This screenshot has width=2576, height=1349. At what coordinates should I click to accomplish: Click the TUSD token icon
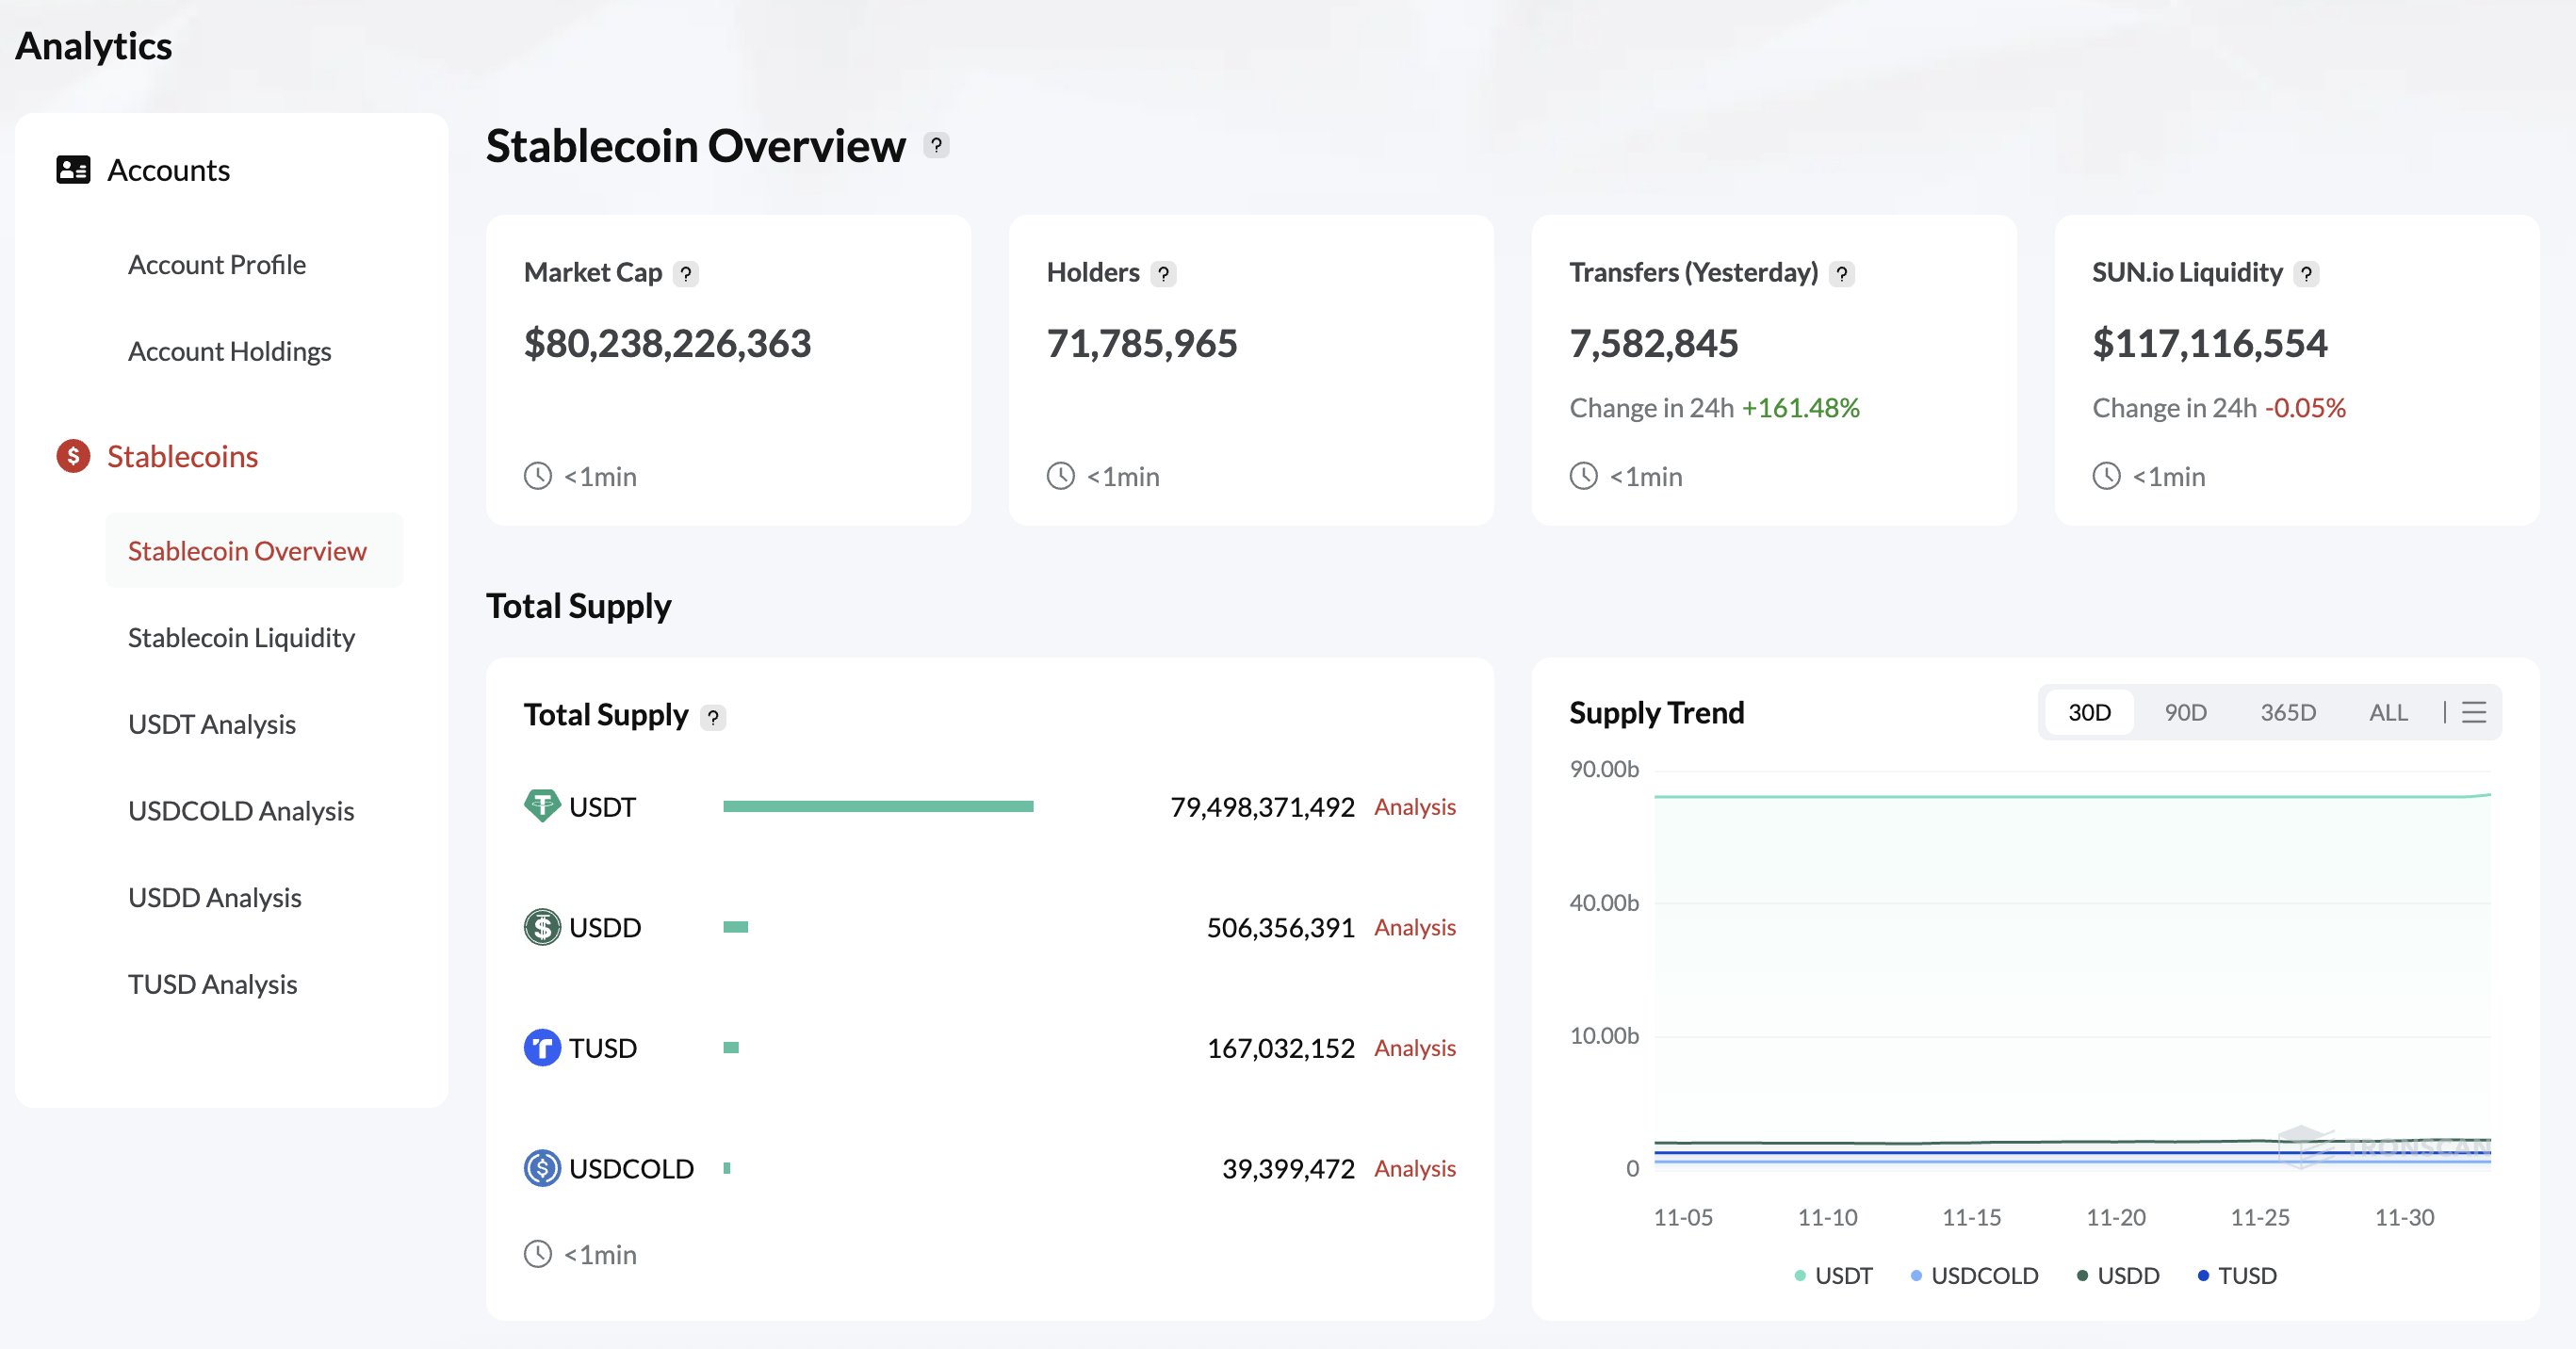point(541,1047)
